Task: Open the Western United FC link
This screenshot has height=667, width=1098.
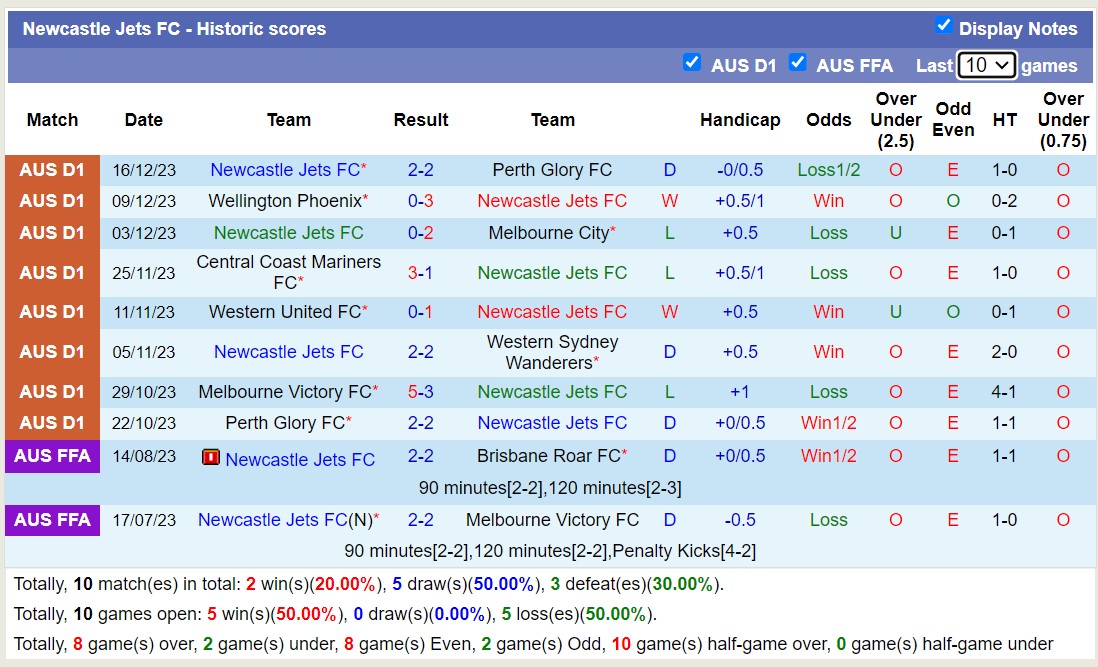Action: tap(283, 311)
